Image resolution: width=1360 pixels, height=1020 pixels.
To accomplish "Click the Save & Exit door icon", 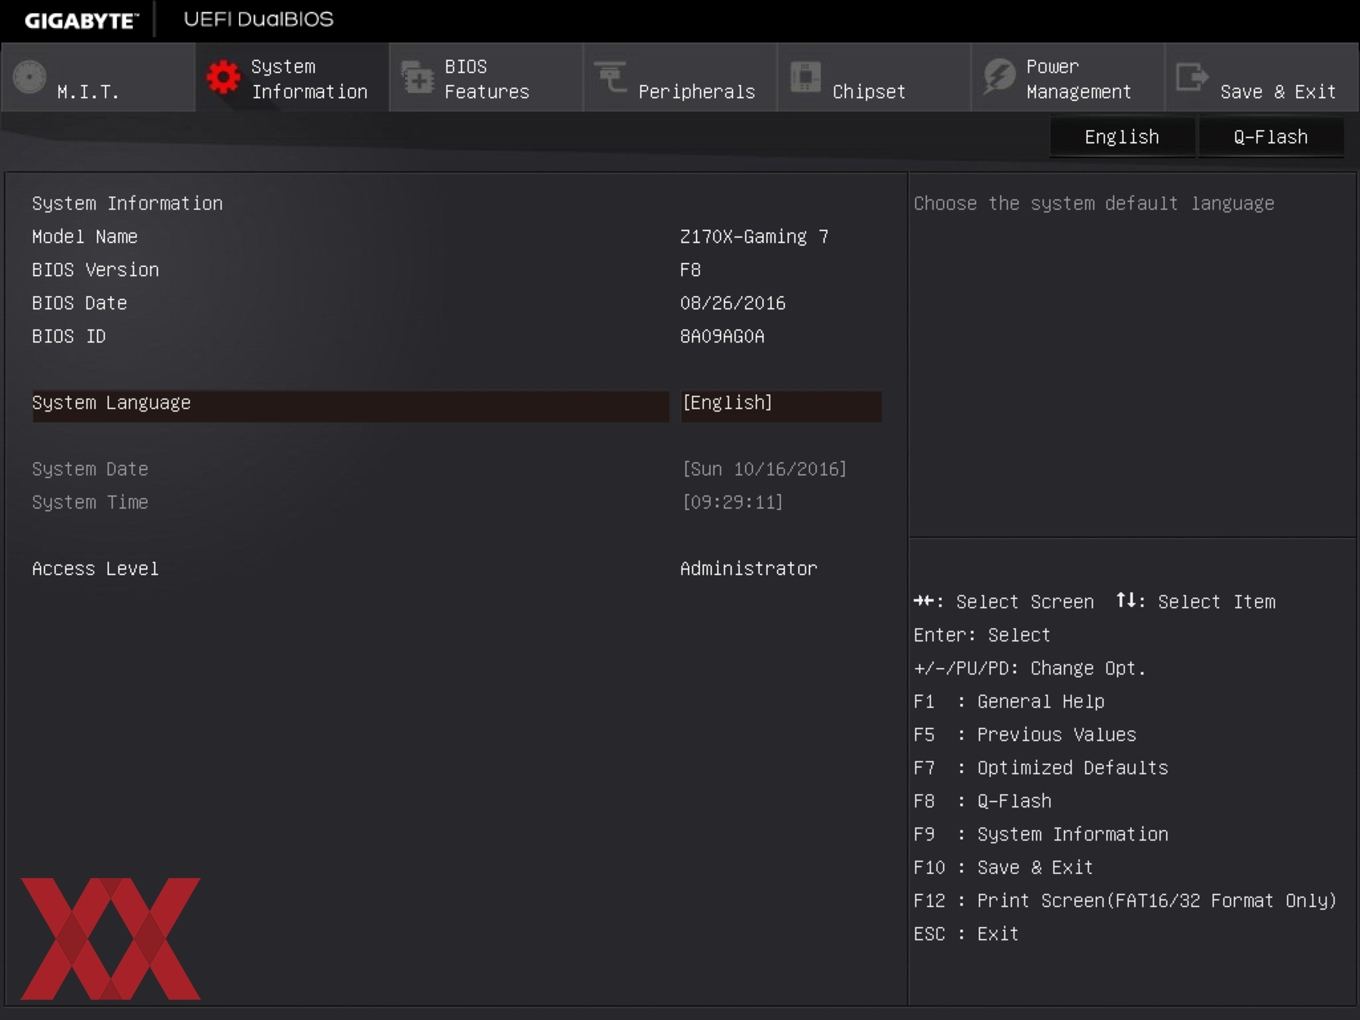I will (x=1192, y=77).
